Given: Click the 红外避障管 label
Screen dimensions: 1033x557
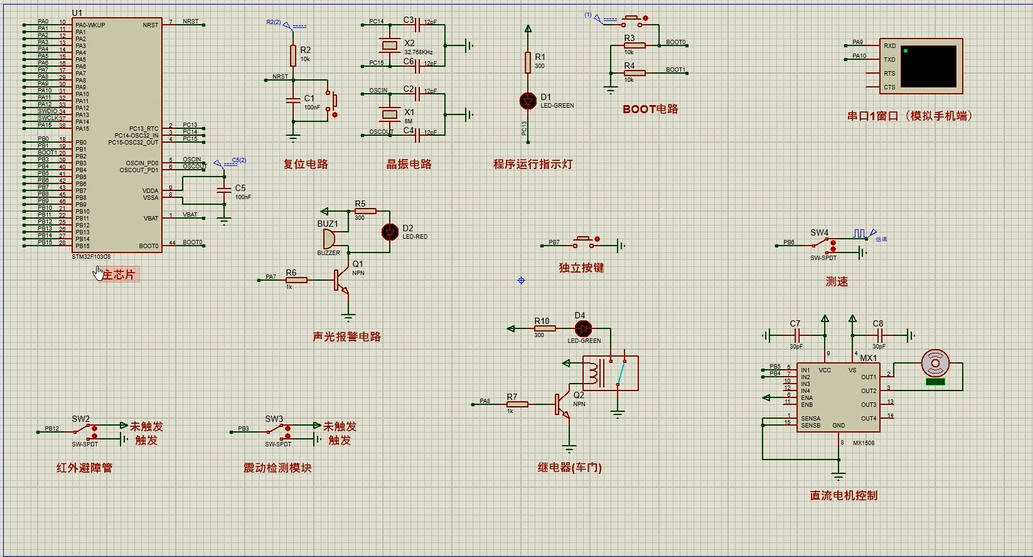Looking at the screenshot, I should pyautogui.click(x=84, y=468).
